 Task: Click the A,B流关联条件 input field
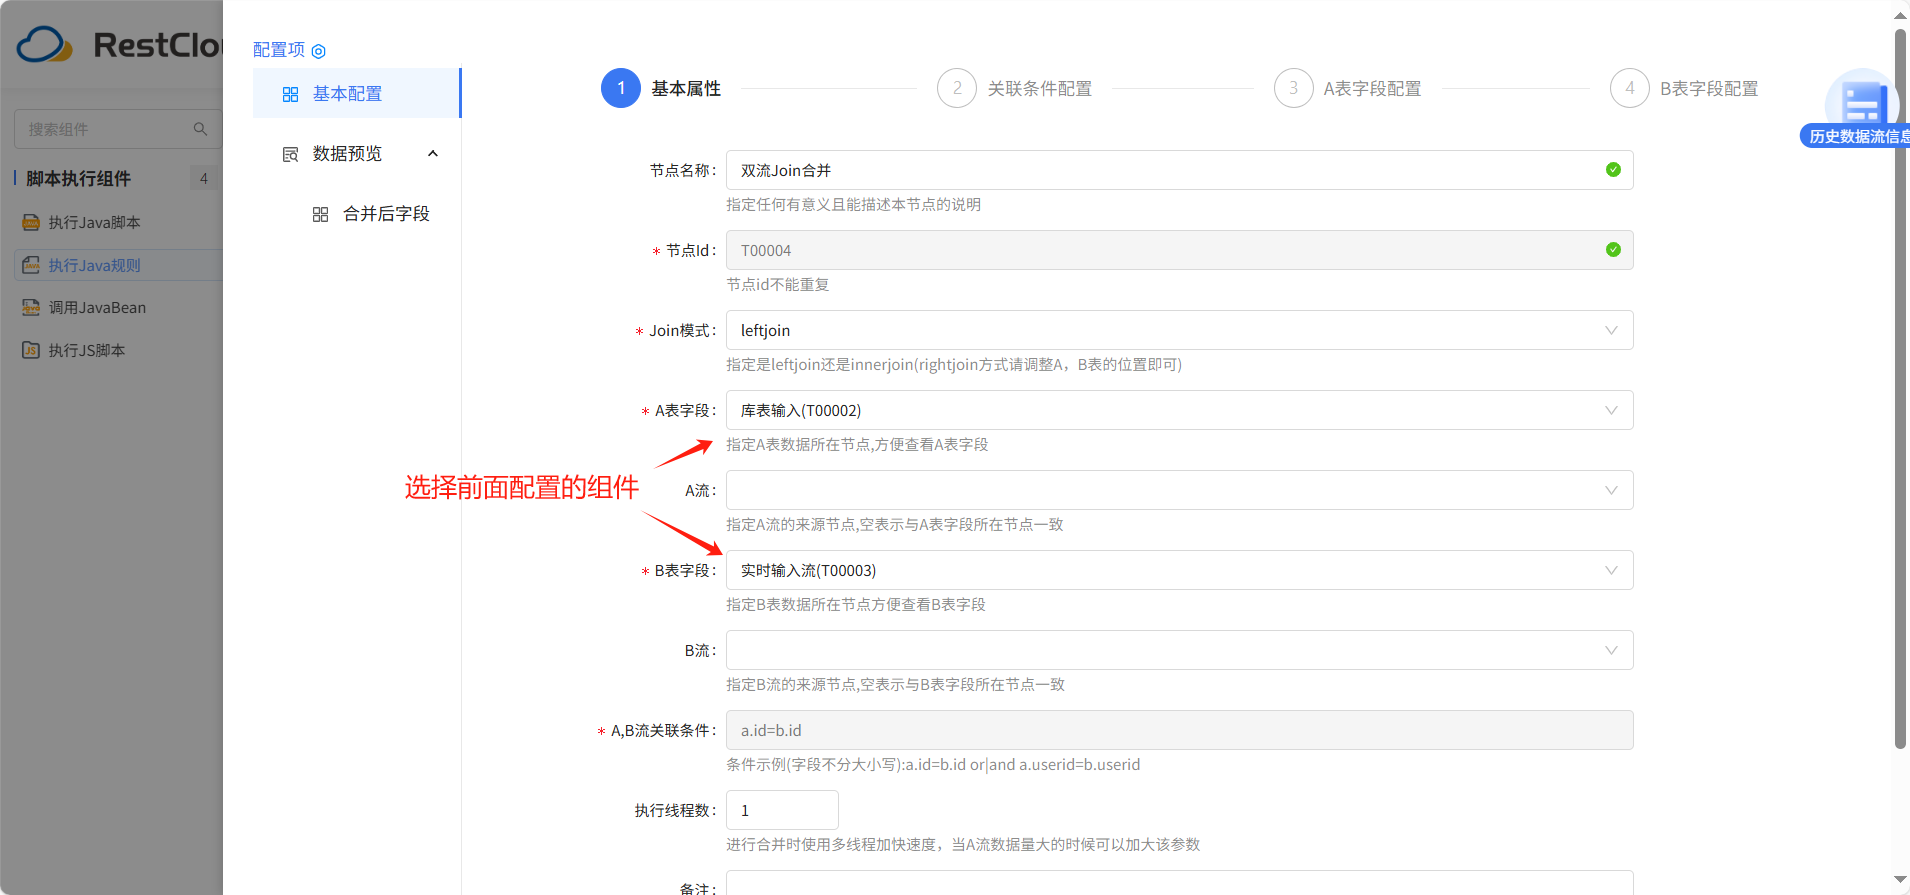pyautogui.click(x=1180, y=730)
